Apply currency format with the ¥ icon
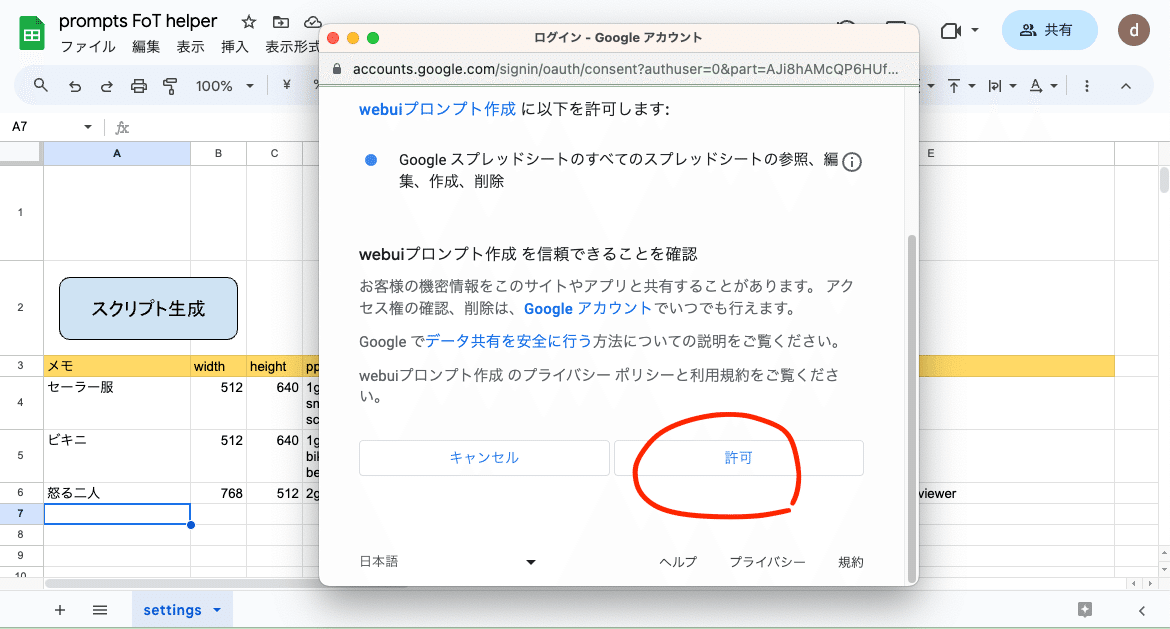This screenshot has height=629, width=1170. pos(286,85)
